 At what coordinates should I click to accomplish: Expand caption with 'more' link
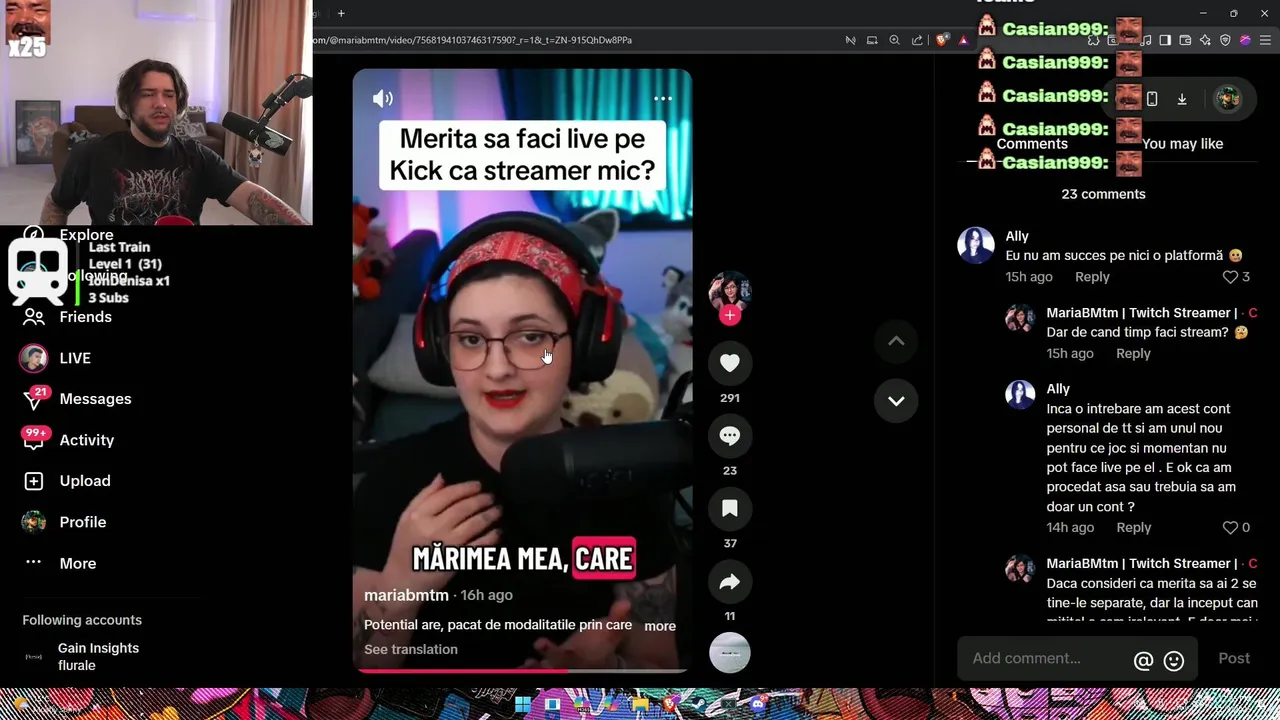pyautogui.click(x=660, y=626)
